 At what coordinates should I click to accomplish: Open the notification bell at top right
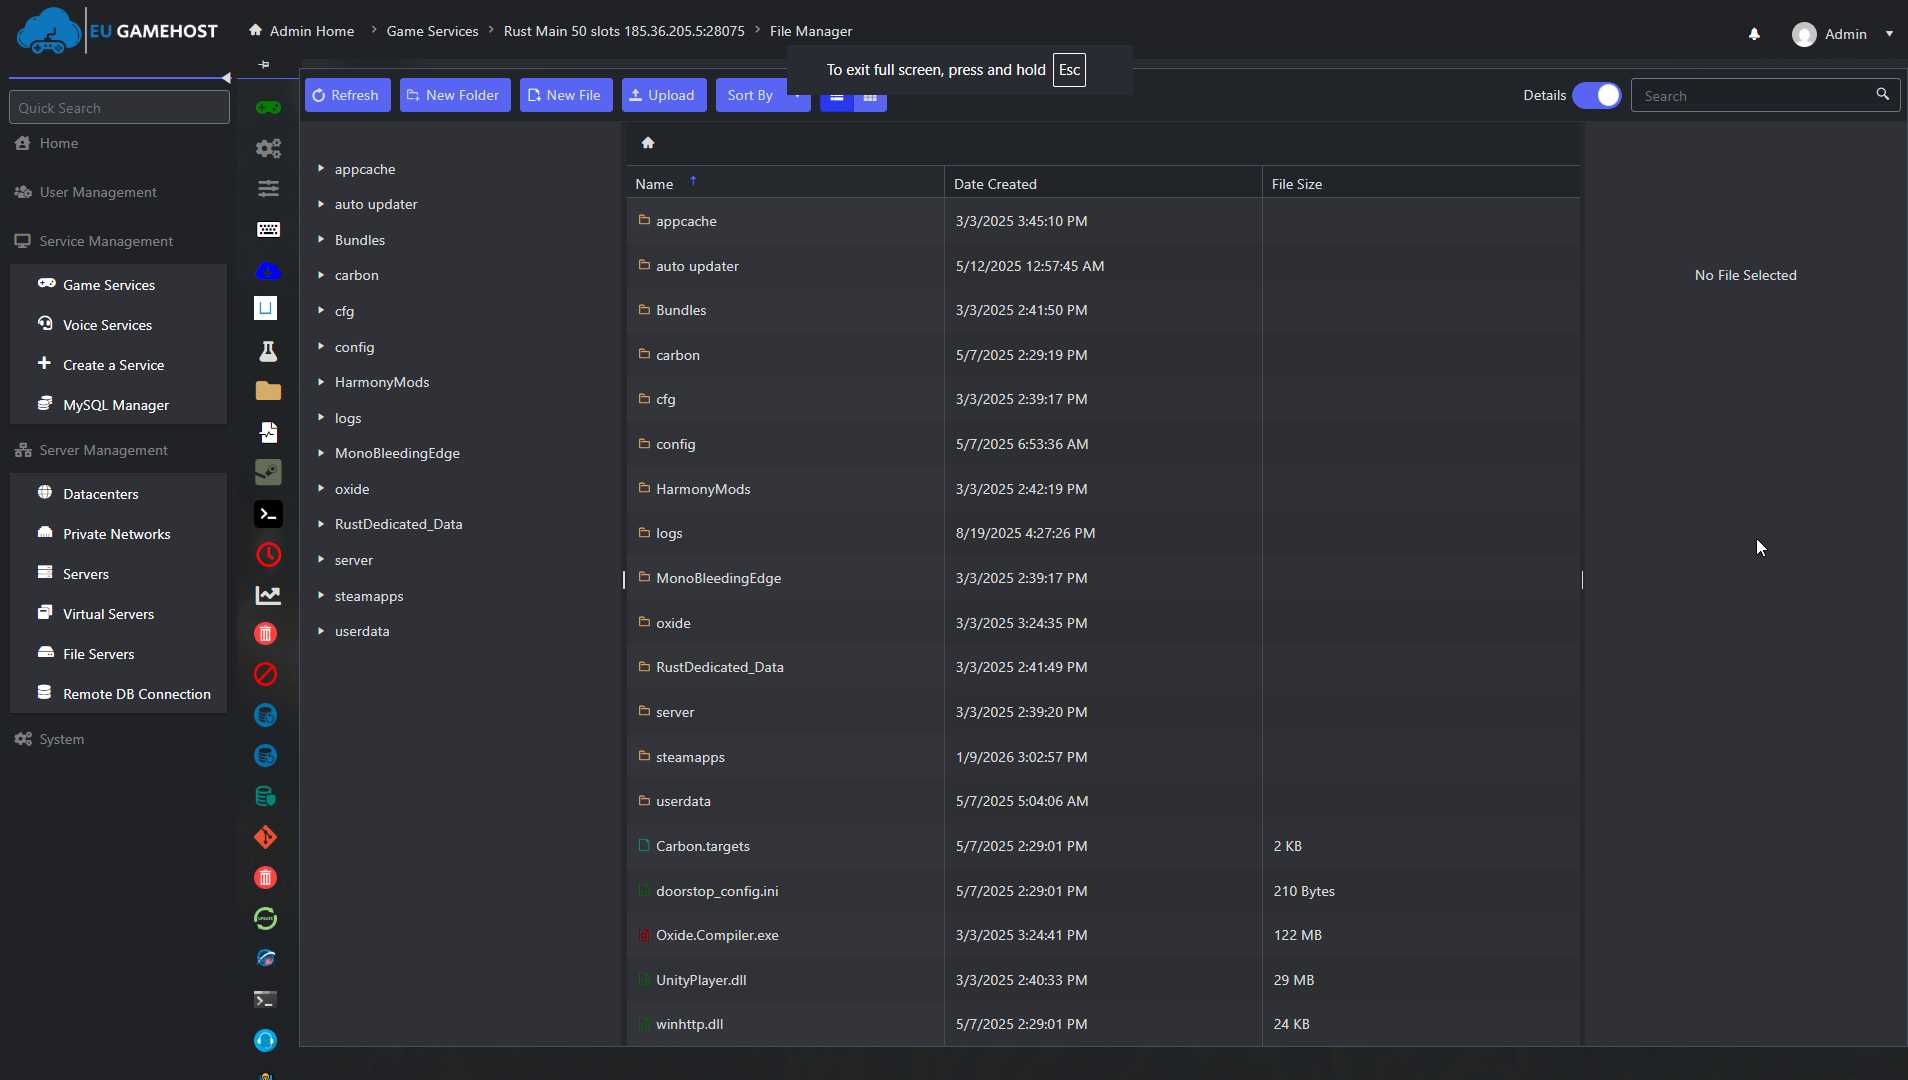[1754, 33]
